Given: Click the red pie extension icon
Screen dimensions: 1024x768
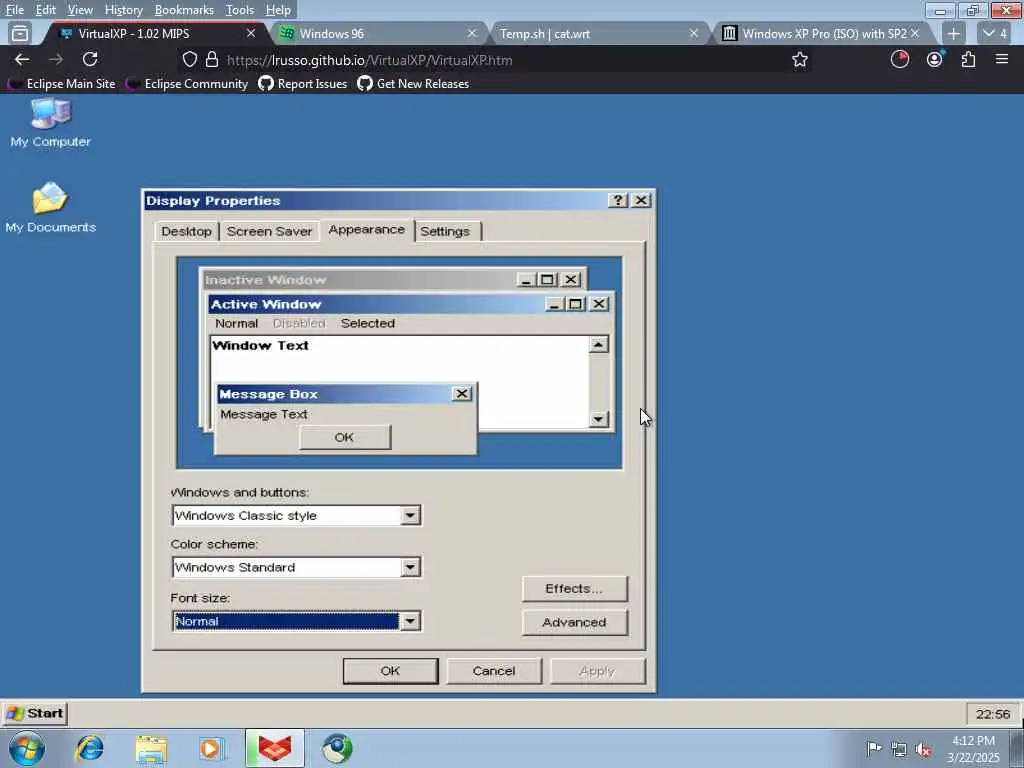Looking at the screenshot, I should [899, 59].
